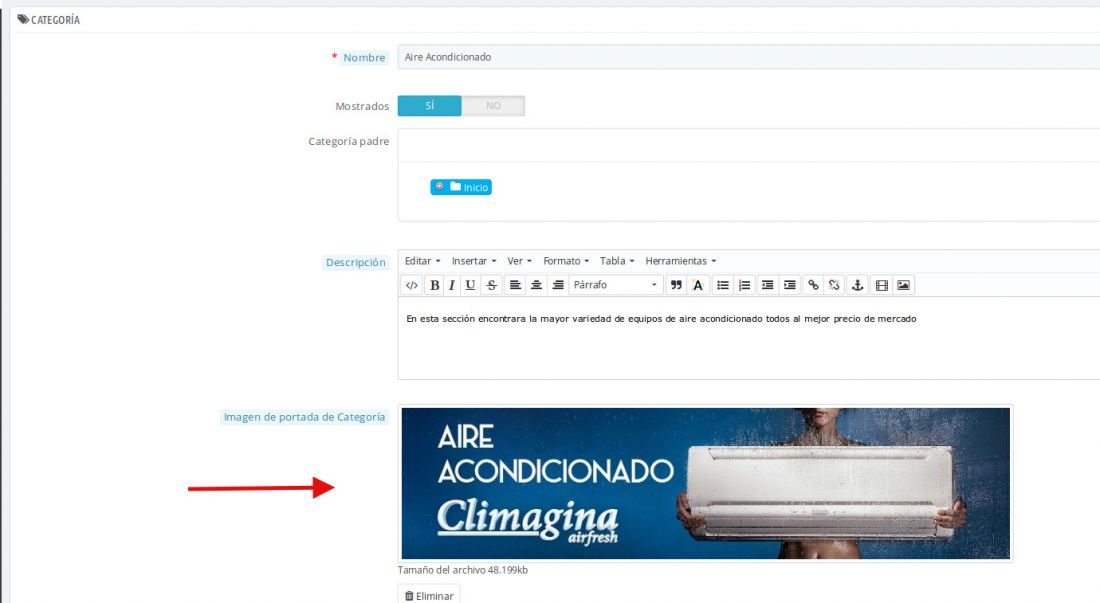Switch Mostrados to SÍ
Viewport: 1100px width, 603px height.
(429, 106)
